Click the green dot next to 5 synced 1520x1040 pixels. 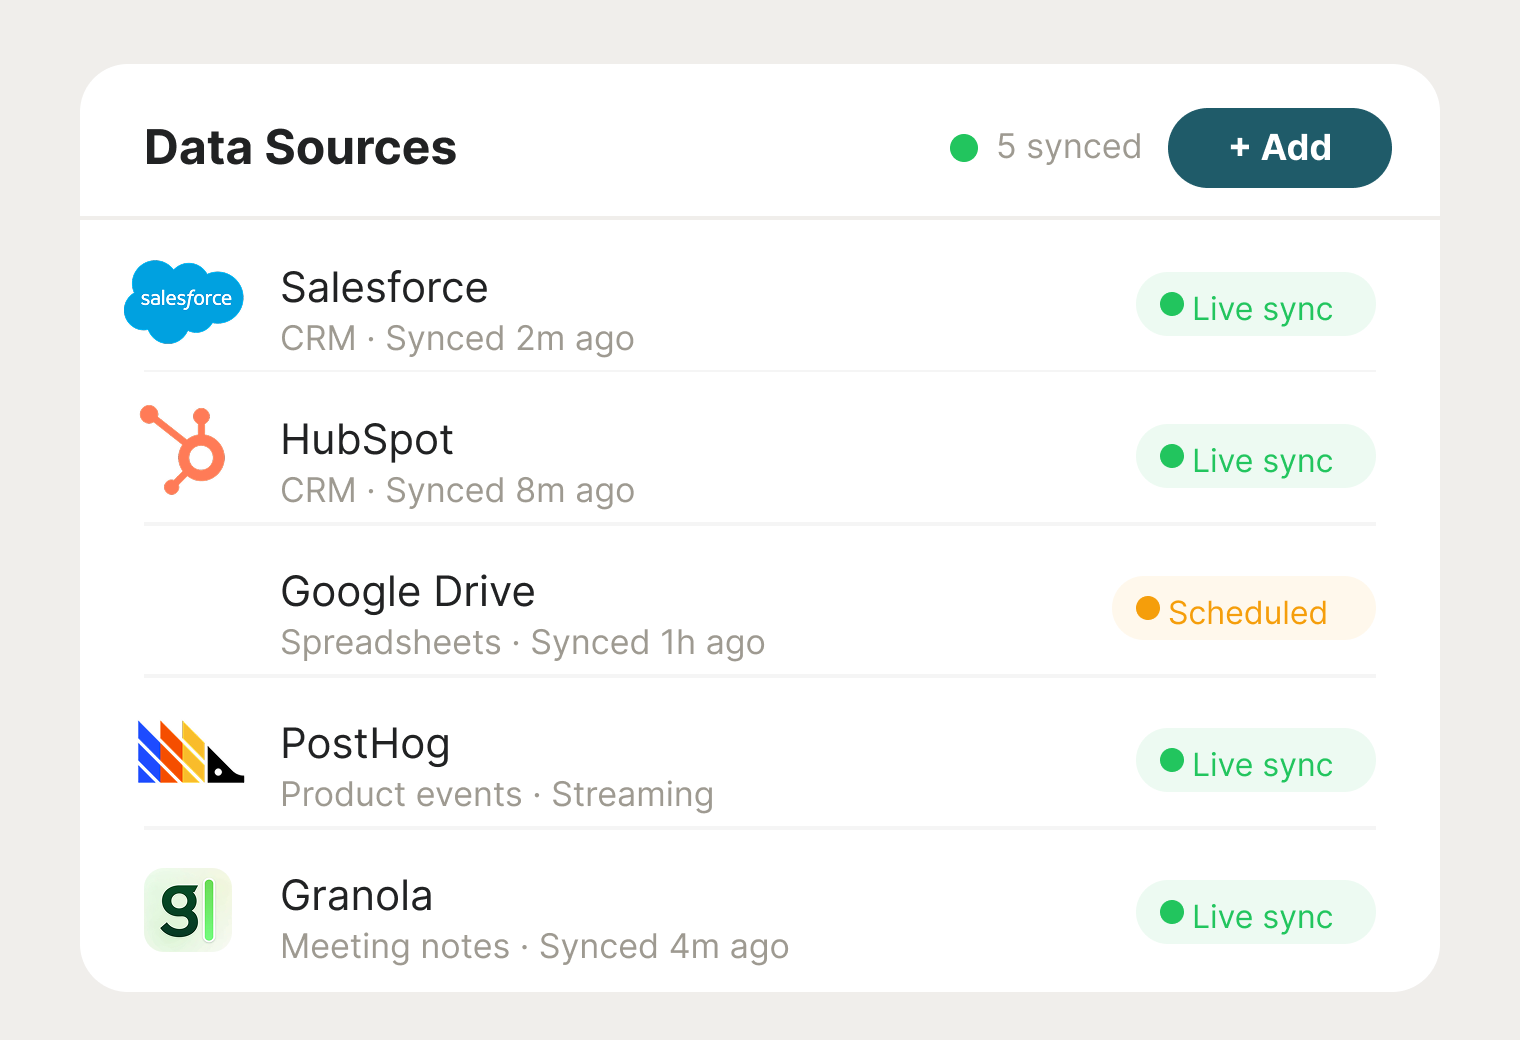(963, 147)
